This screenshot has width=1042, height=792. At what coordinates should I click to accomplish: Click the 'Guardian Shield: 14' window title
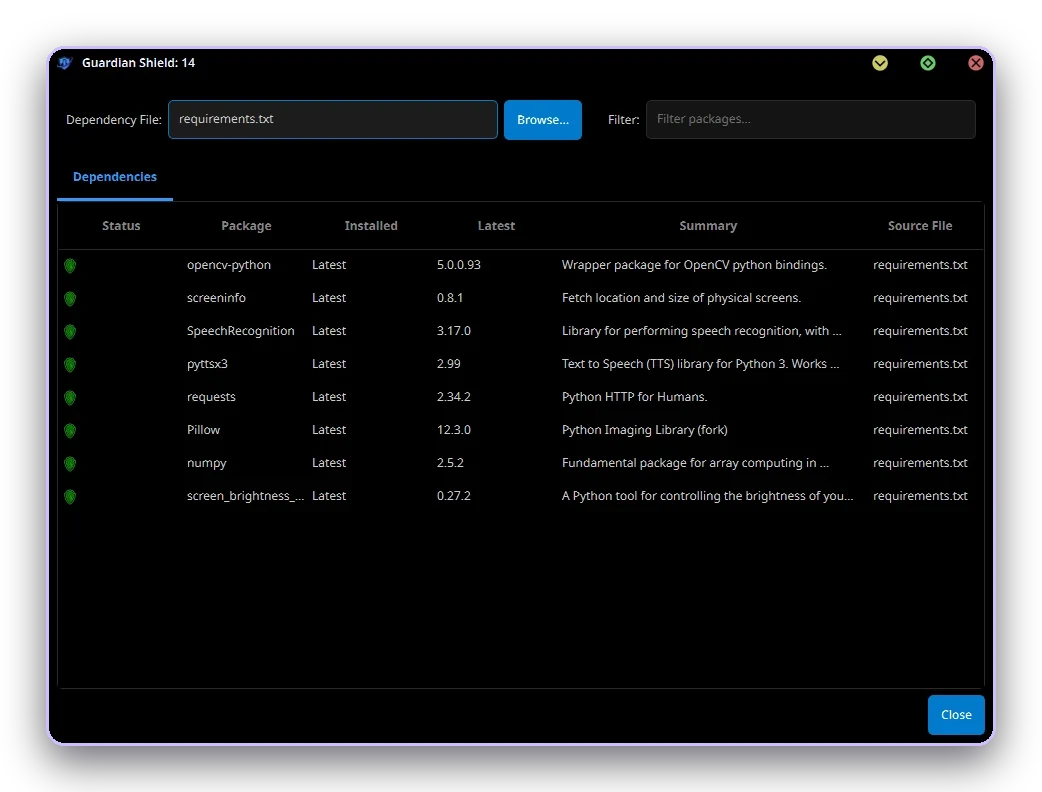[138, 63]
